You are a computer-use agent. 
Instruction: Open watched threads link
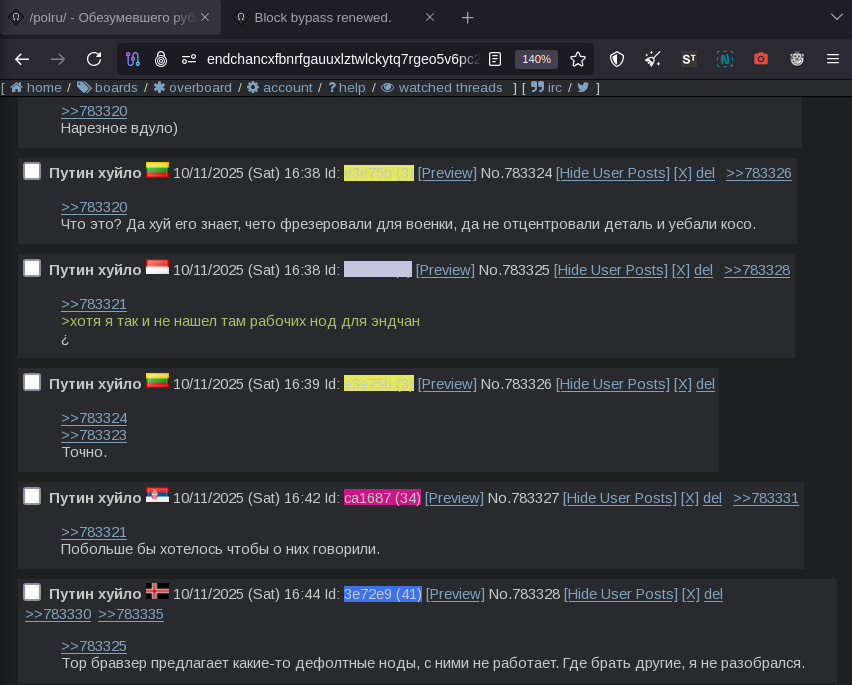(x=449, y=88)
